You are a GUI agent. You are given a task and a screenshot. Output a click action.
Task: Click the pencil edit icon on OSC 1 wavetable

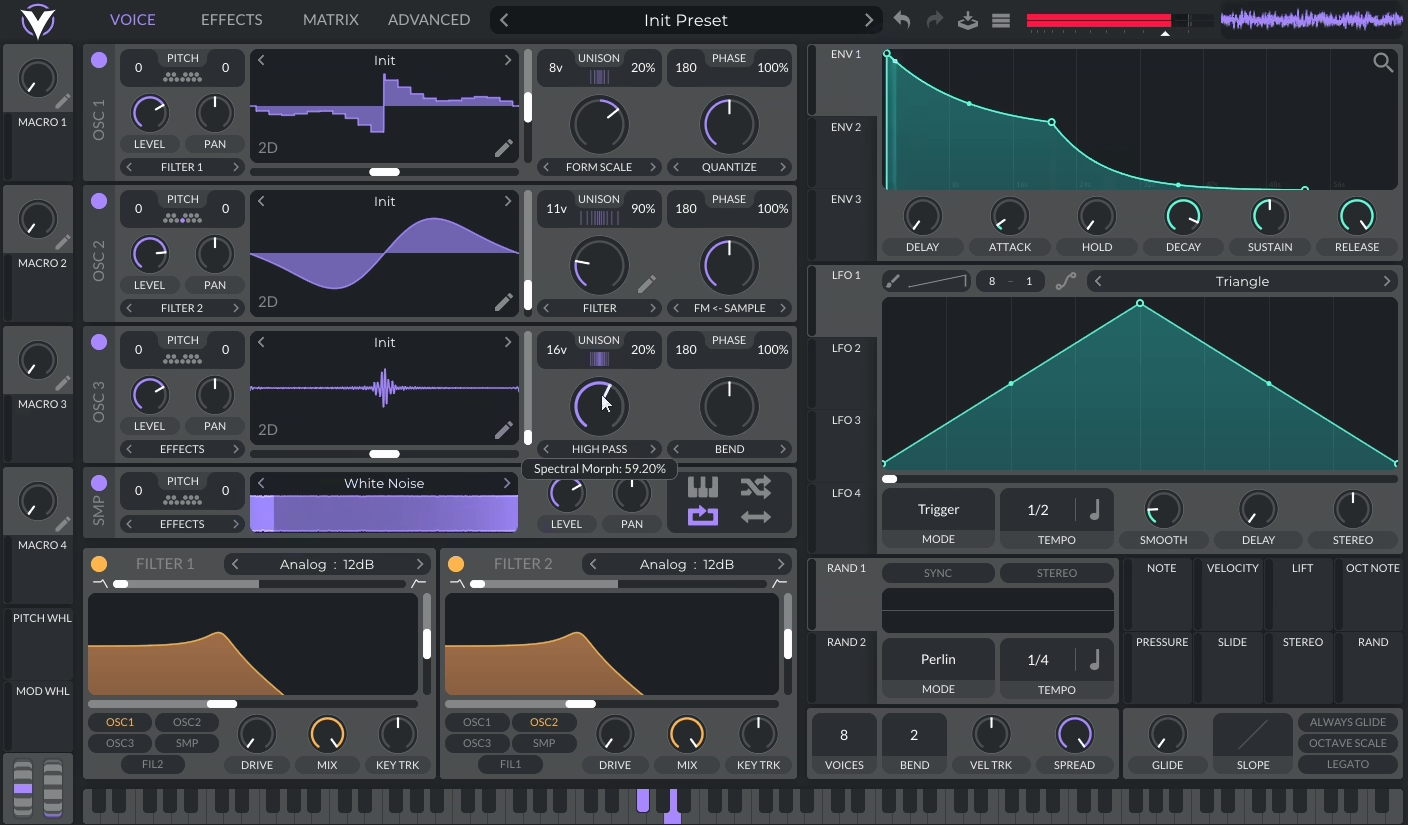(503, 149)
